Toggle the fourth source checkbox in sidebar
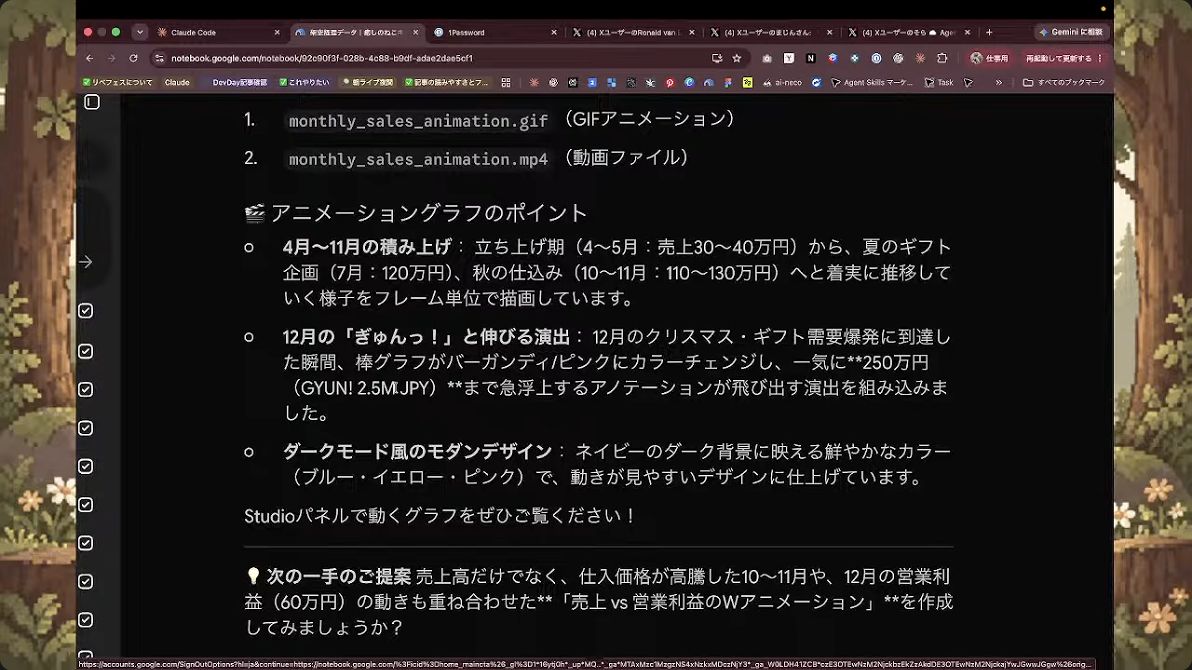This screenshot has height=670, width=1192. 86,428
